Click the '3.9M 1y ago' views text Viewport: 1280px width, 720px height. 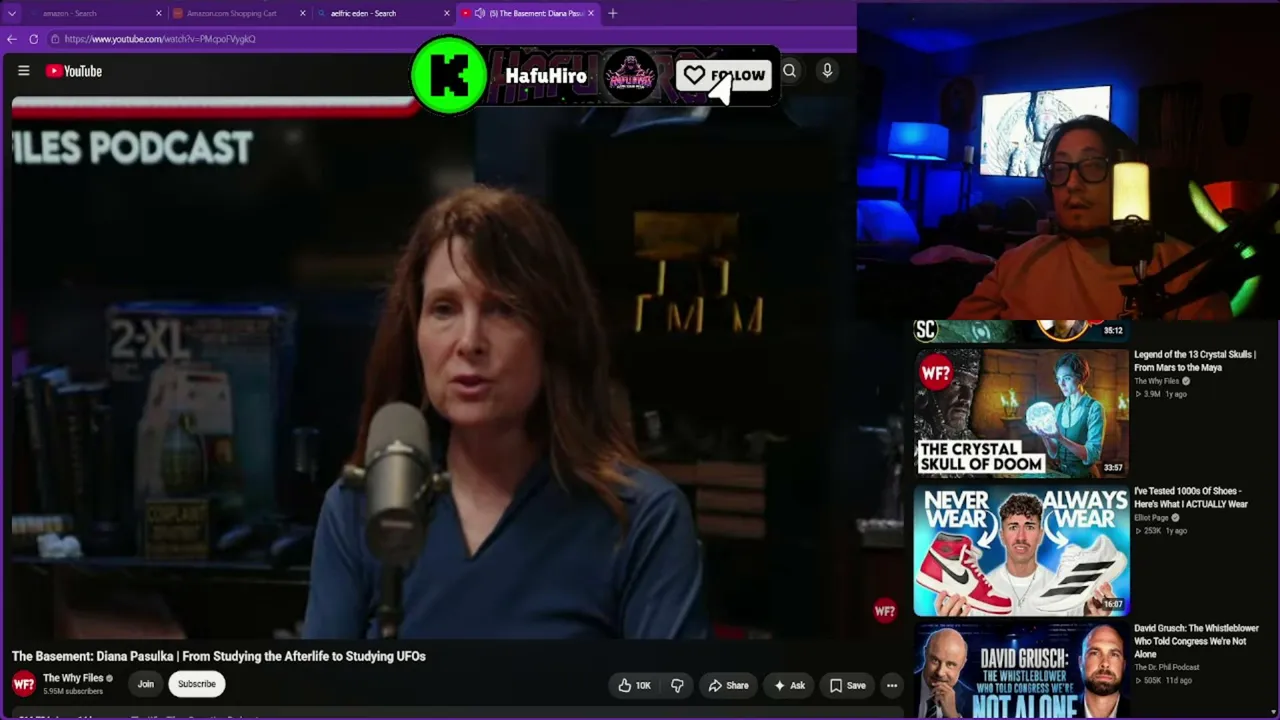point(1162,394)
